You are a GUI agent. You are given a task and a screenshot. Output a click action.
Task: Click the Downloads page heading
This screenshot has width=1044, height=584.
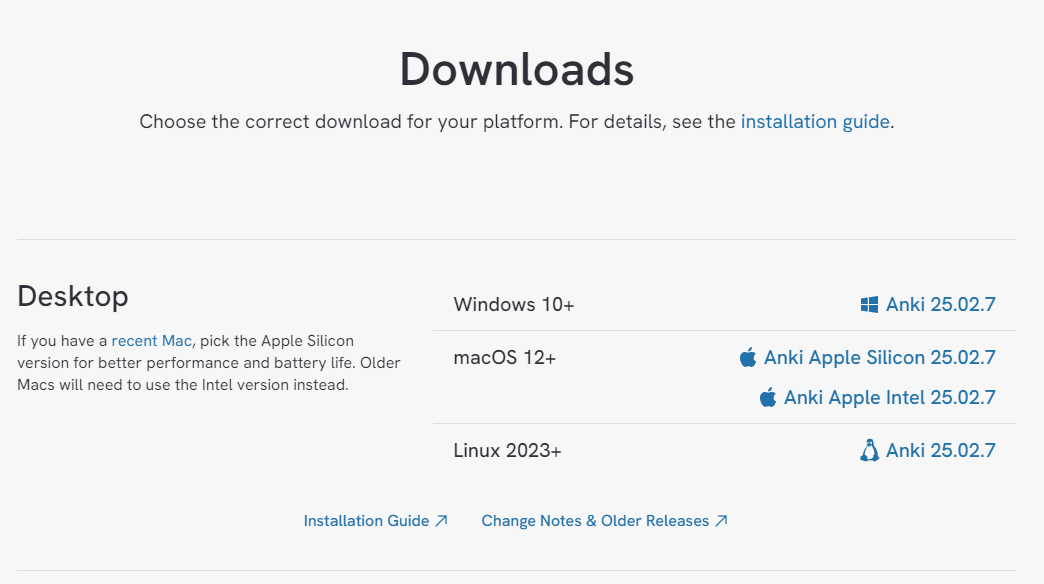click(517, 69)
